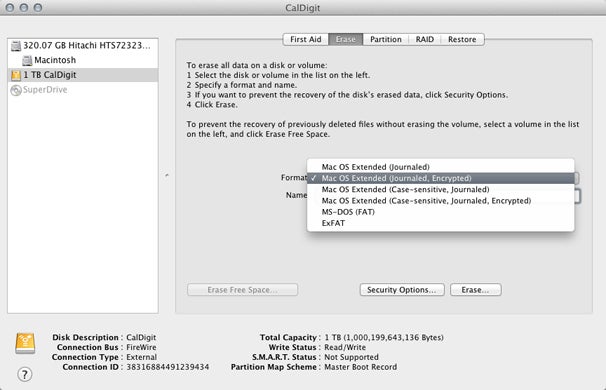The height and width of the screenshot is (390, 606).
Task: Click the S.M.A.R.T. Status value Not Supported
Action: pos(351,357)
